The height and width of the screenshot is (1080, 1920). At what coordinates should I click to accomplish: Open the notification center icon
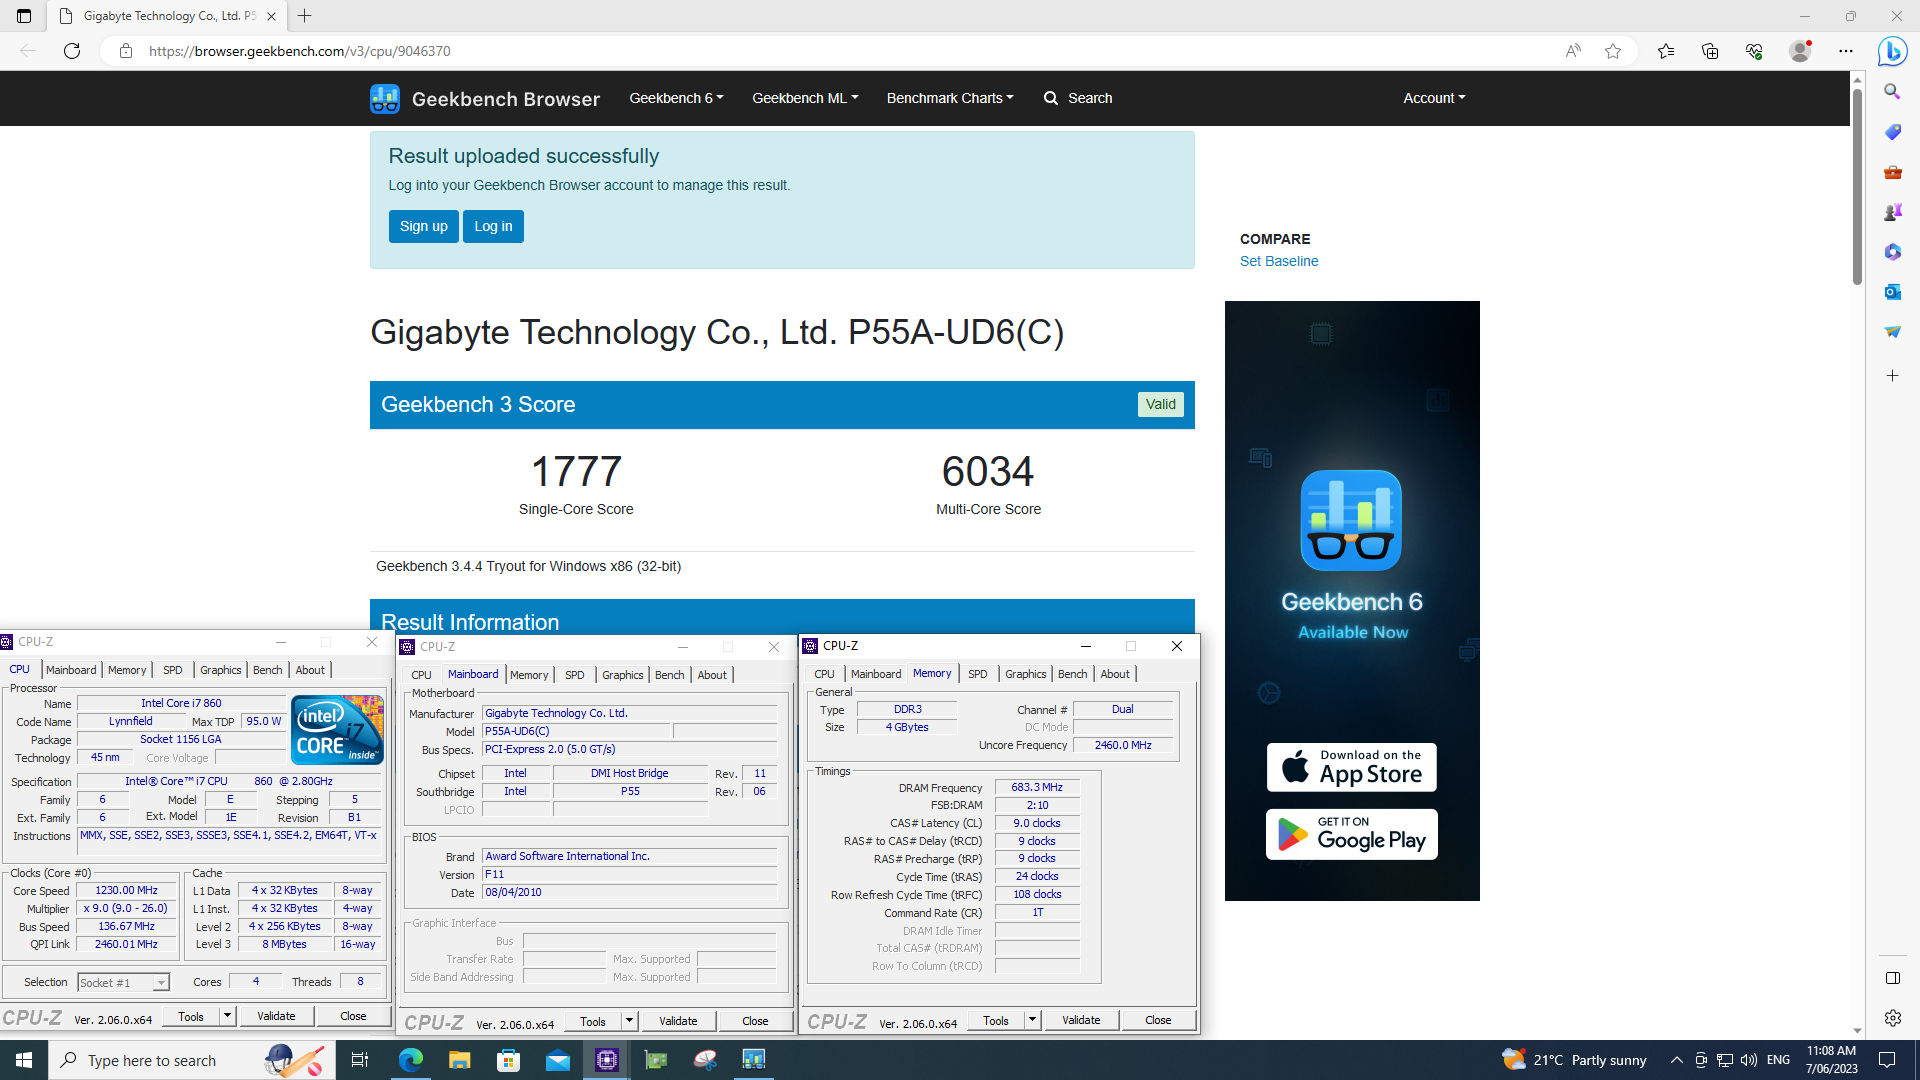click(x=1887, y=1060)
